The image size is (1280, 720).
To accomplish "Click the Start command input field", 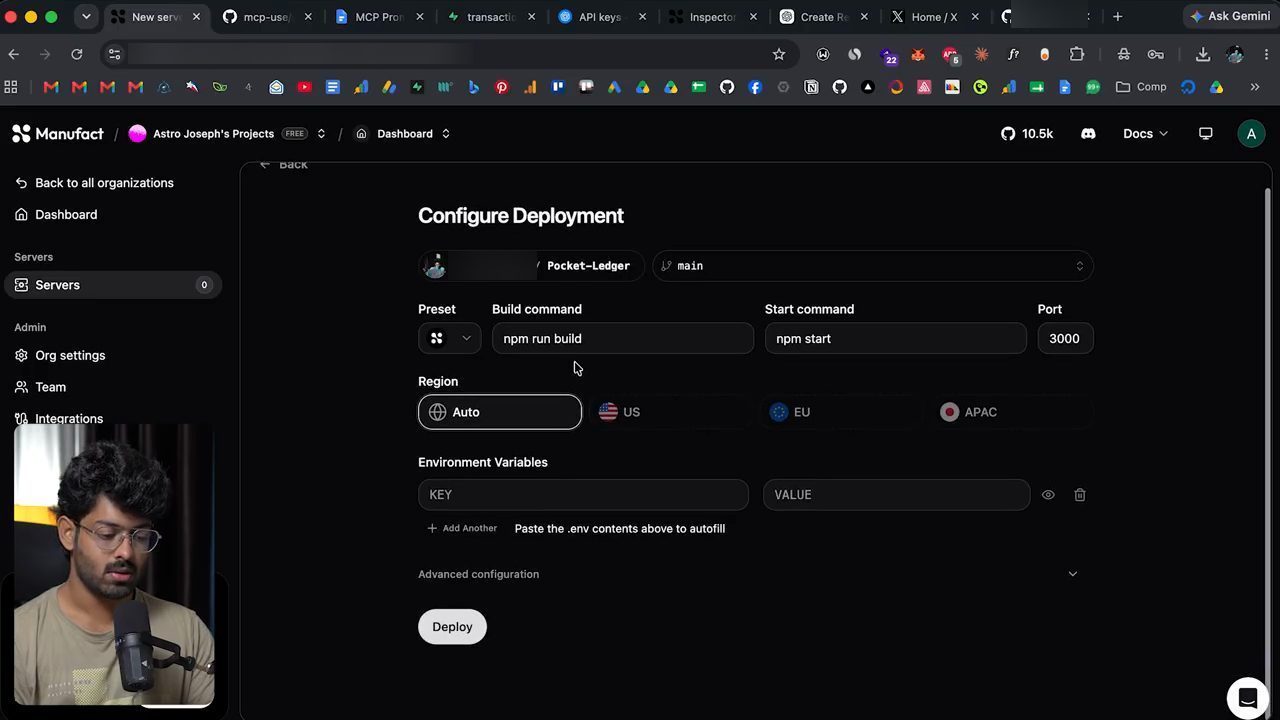I will [896, 338].
